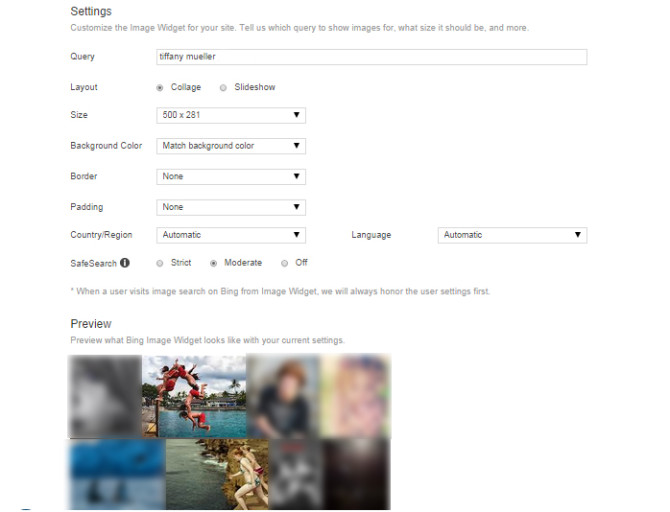Set SafeSearch to Moderate

point(213,263)
